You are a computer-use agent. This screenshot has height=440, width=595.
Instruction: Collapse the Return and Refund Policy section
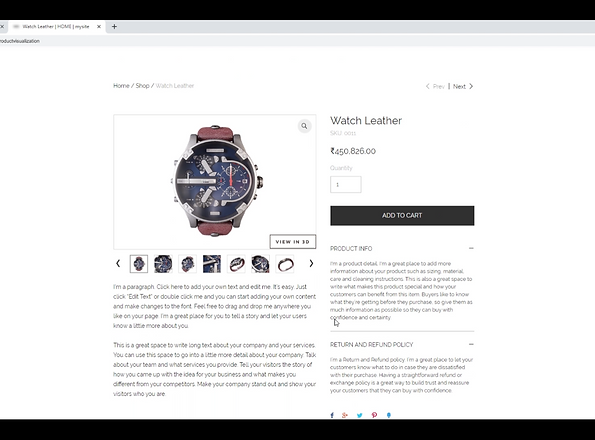tap(471, 344)
